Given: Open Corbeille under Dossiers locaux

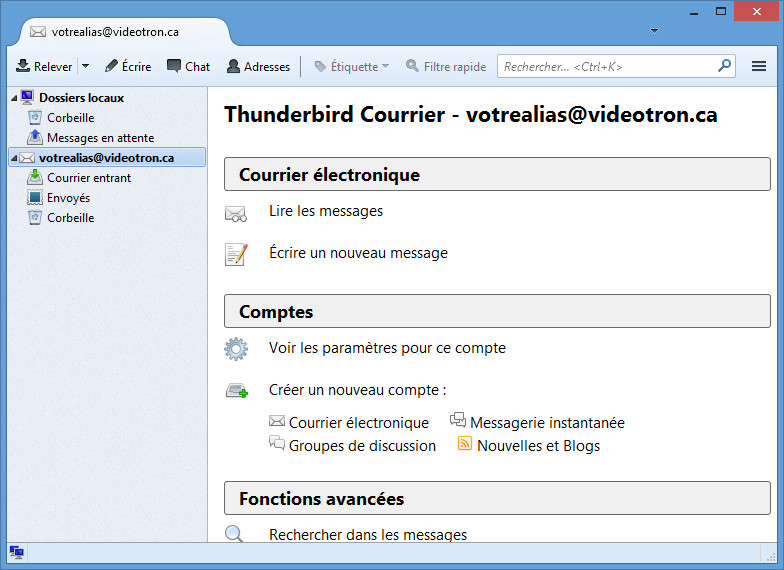Looking at the screenshot, I should point(70,118).
